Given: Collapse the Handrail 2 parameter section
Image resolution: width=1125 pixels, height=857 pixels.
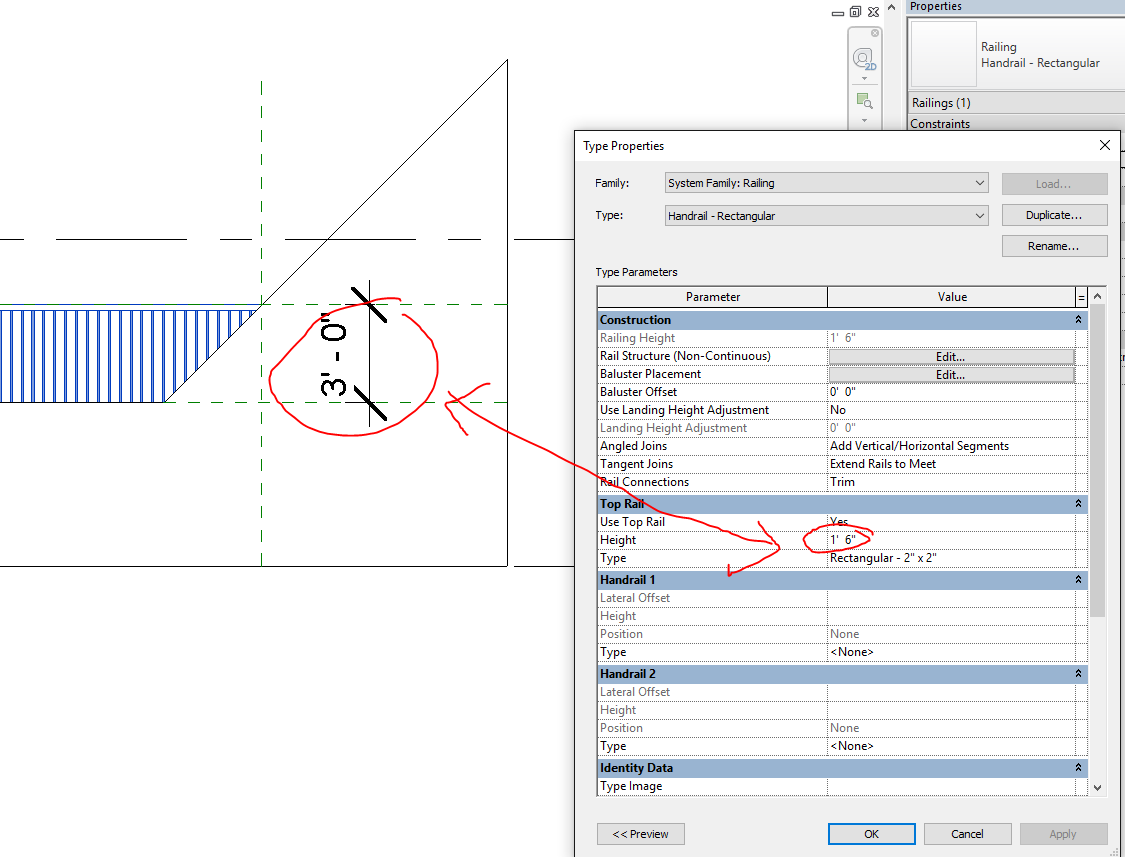Looking at the screenshot, I should tap(1078, 673).
